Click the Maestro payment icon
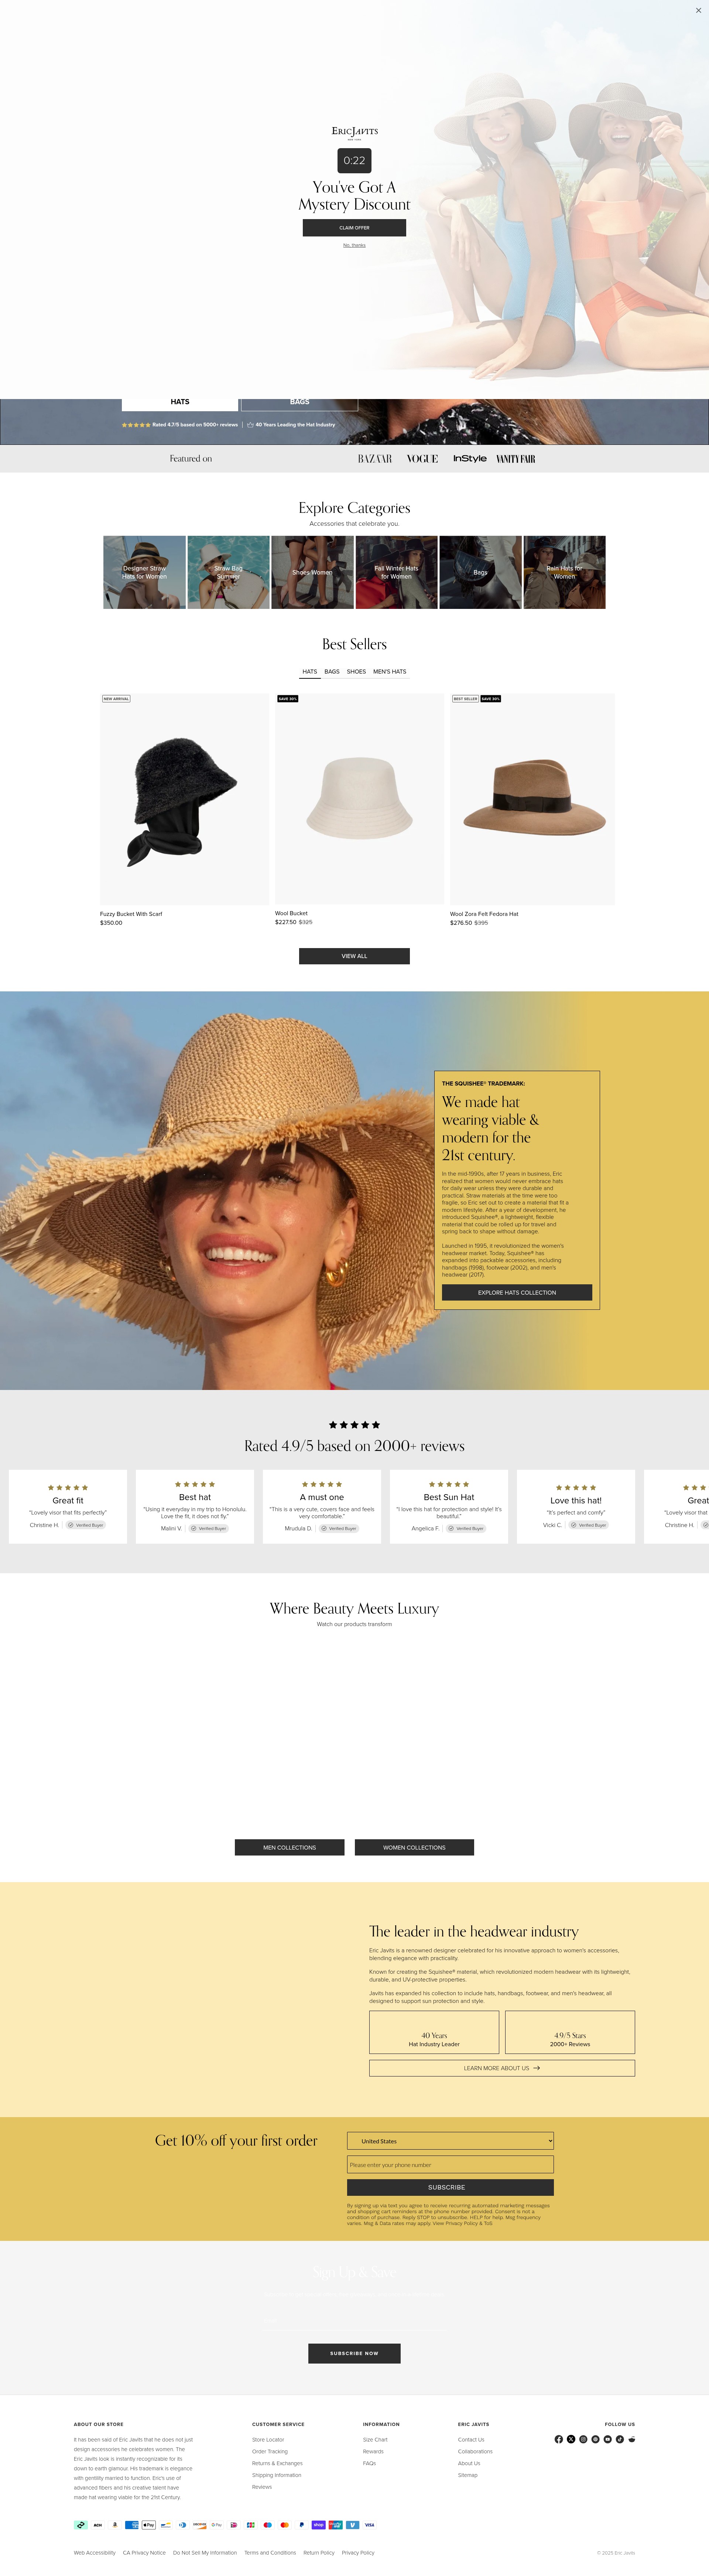Viewport: 709px width, 2576px height. point(268,2525)
